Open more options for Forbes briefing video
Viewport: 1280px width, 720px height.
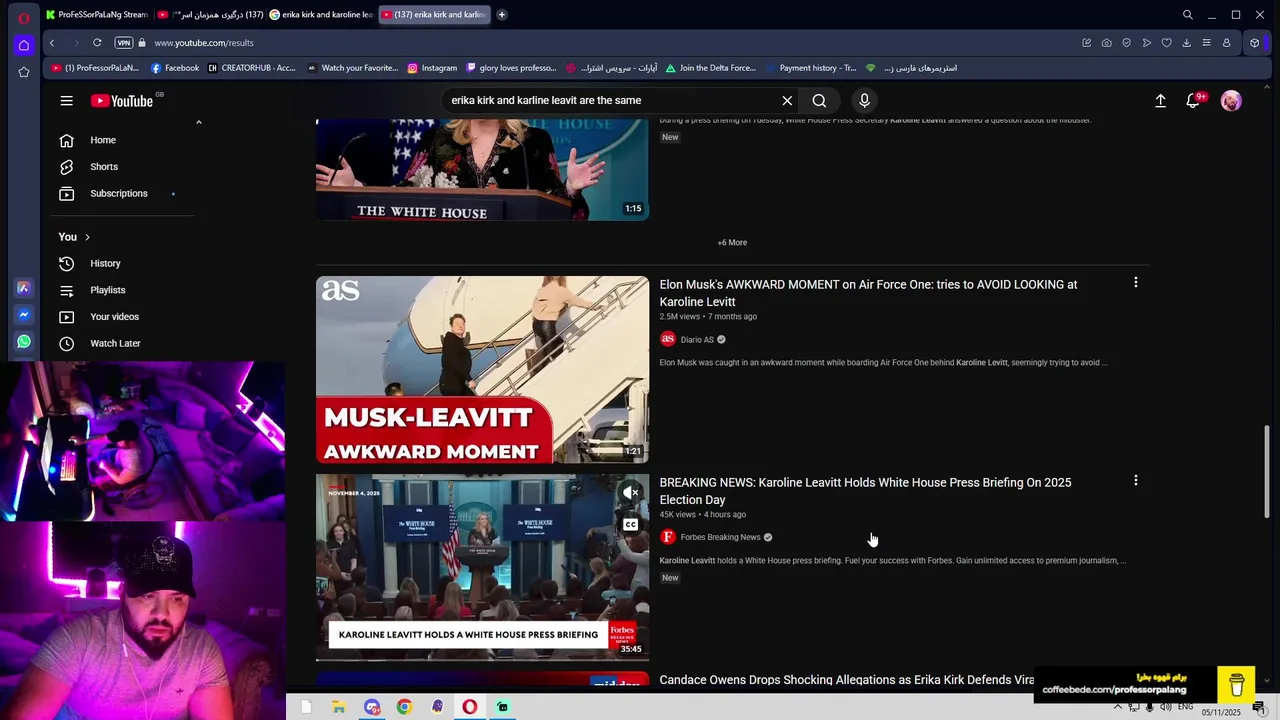[1135, 481]
